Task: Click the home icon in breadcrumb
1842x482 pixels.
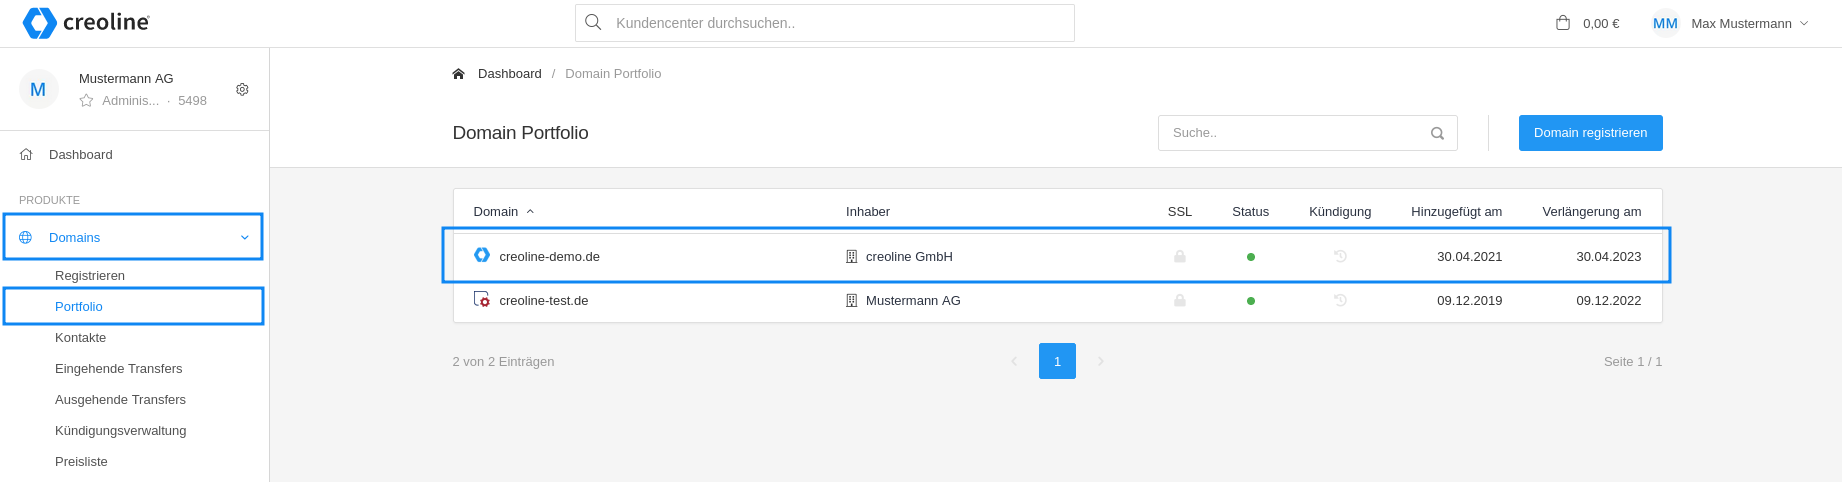Action: [x=458, y=74]
